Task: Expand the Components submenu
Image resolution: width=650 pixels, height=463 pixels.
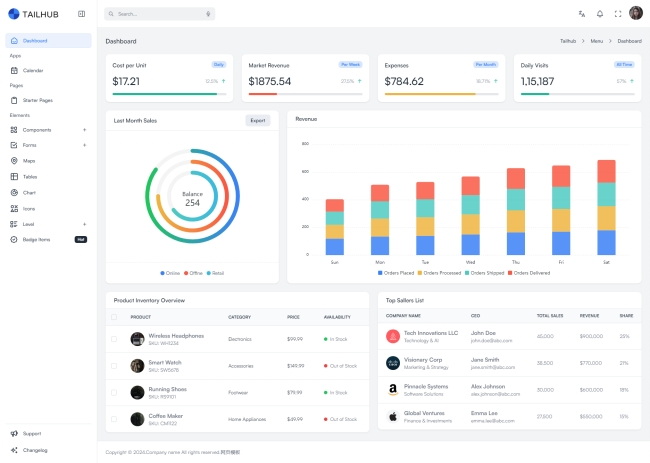Action: pyautogui.click(x=84, y=130)
